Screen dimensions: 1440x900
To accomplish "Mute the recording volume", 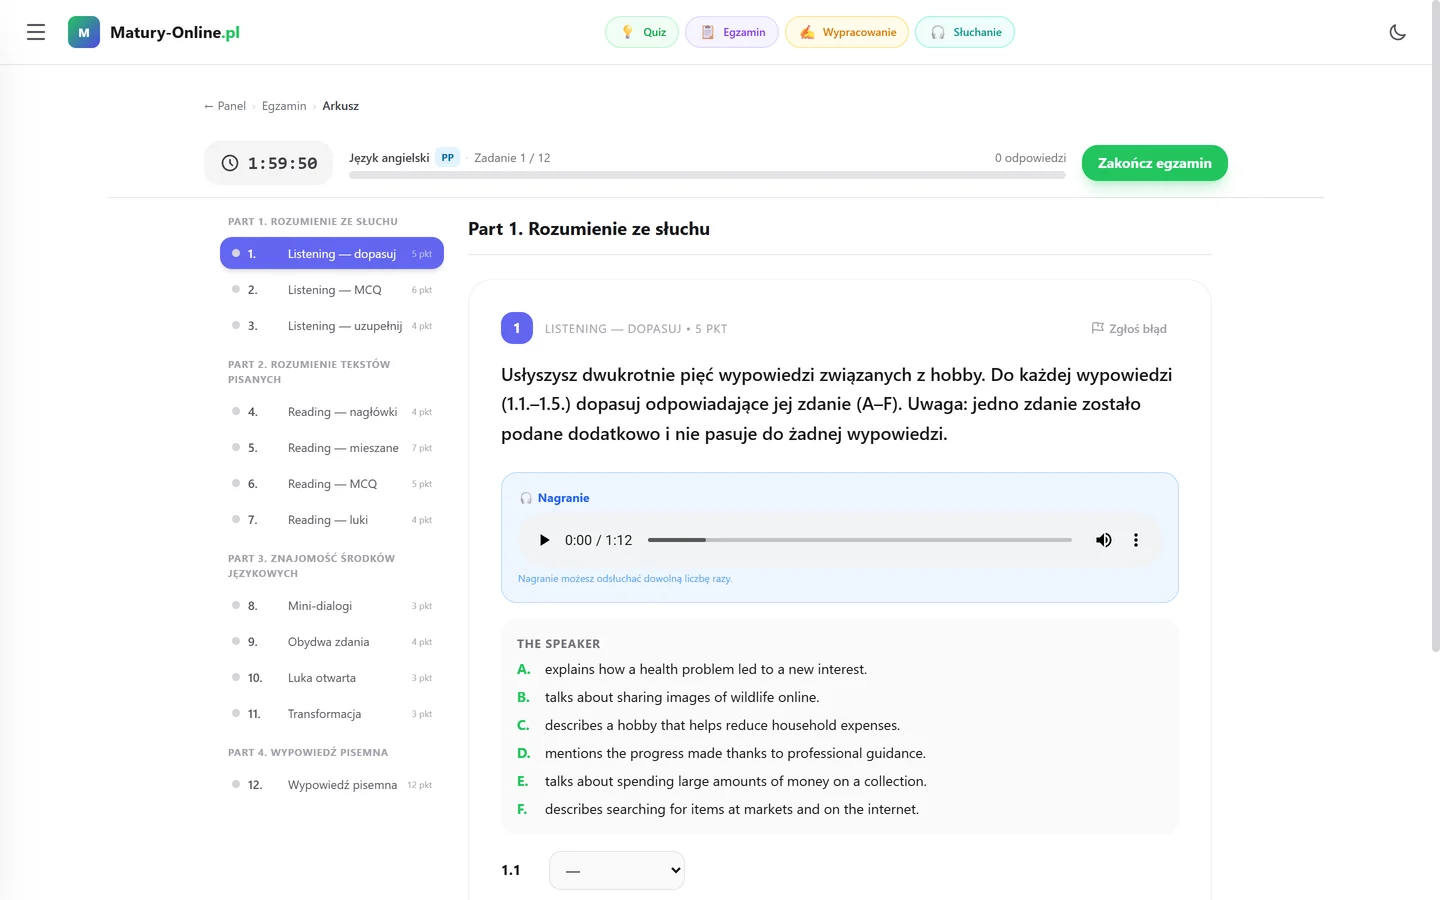I will tap(1104, 540).
